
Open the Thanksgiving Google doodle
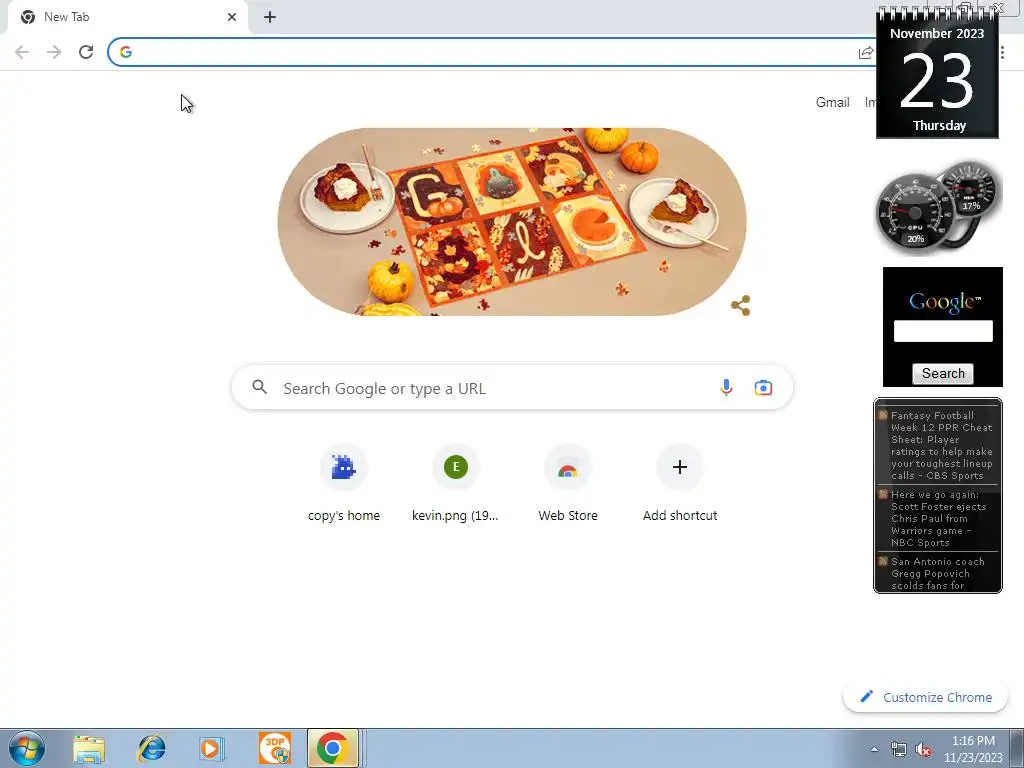pyautogui.click(x=512, y=221)
